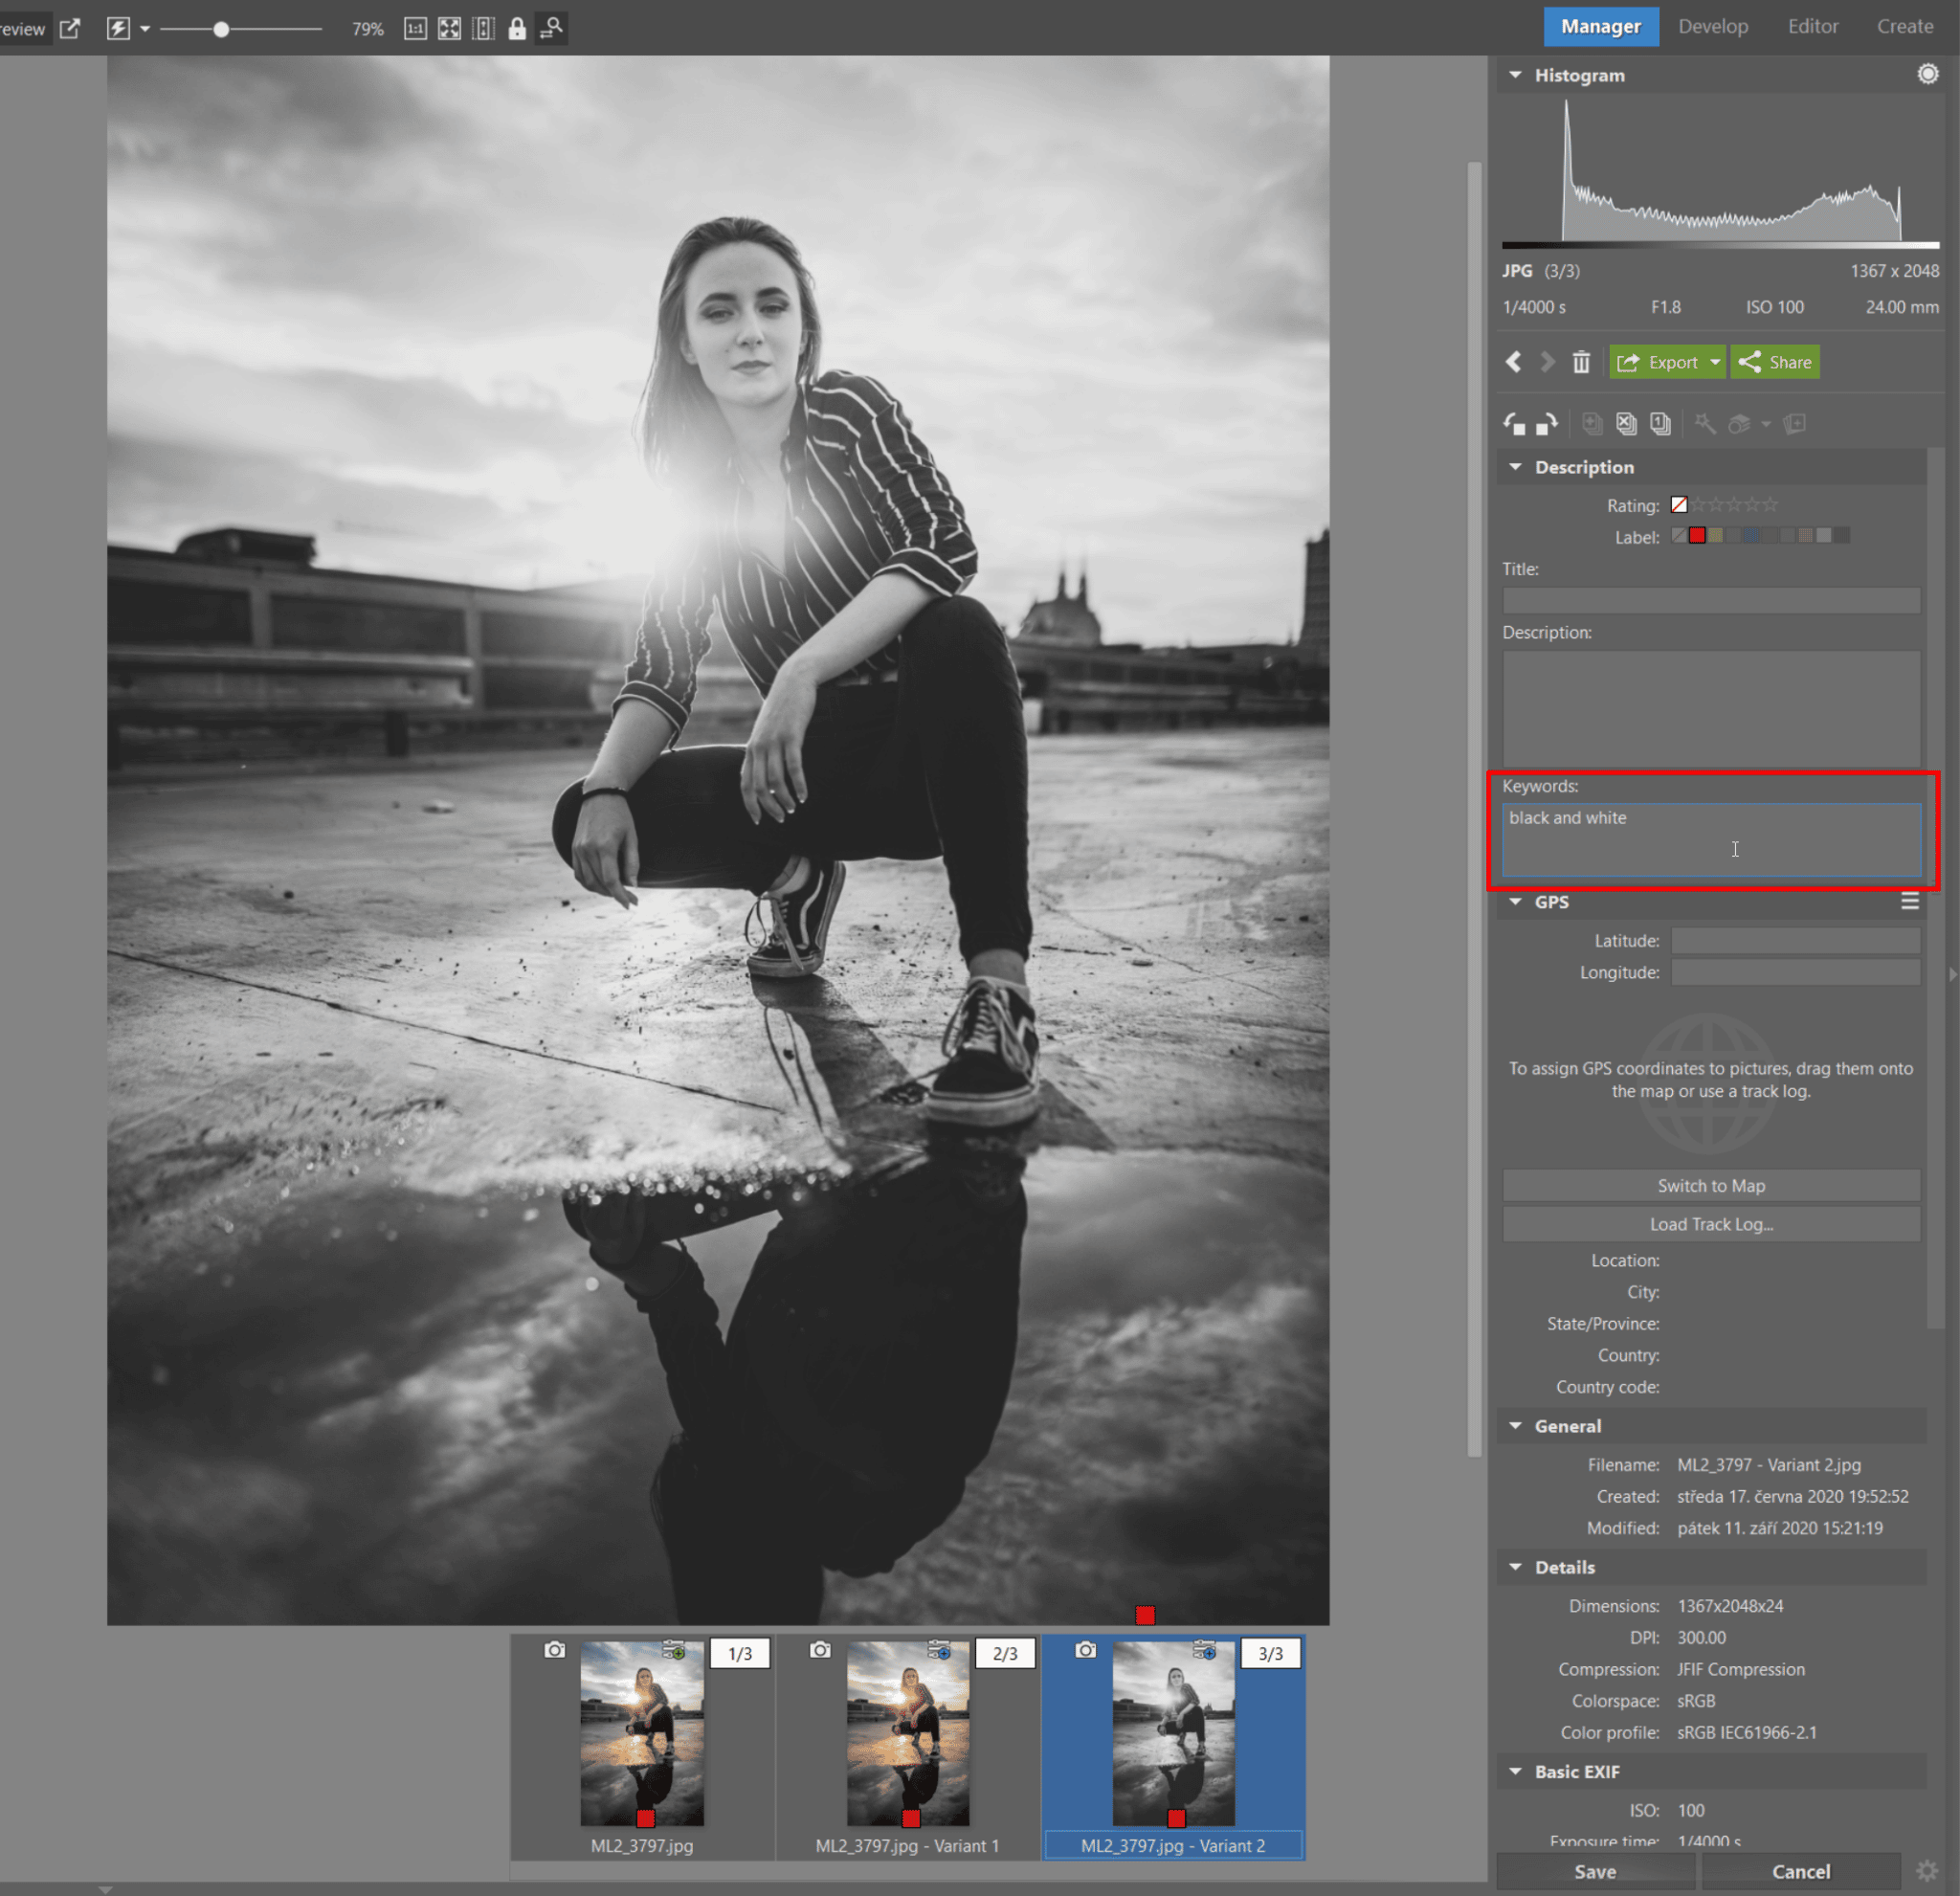Click the Load Track Log button
This screenshot has width=1960, height=1896.
coord(1711,1224)
